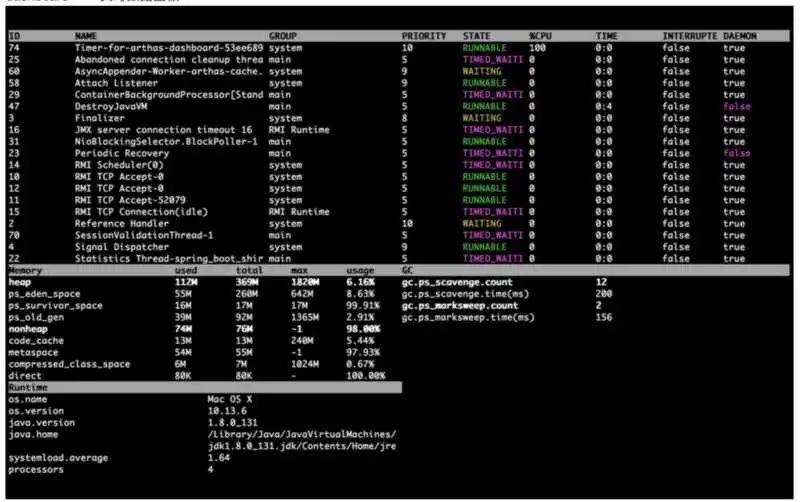Click DestroyJavaVM's false daemon value
800x502 pixels.
(737, 107)
